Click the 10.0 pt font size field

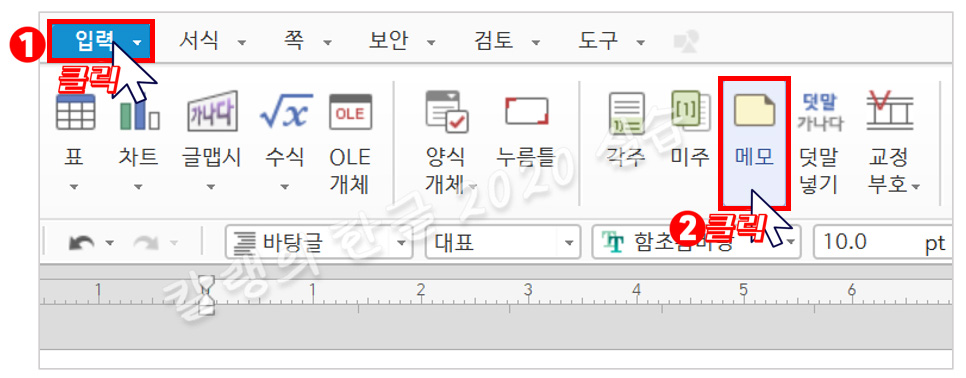coord(882,243)
